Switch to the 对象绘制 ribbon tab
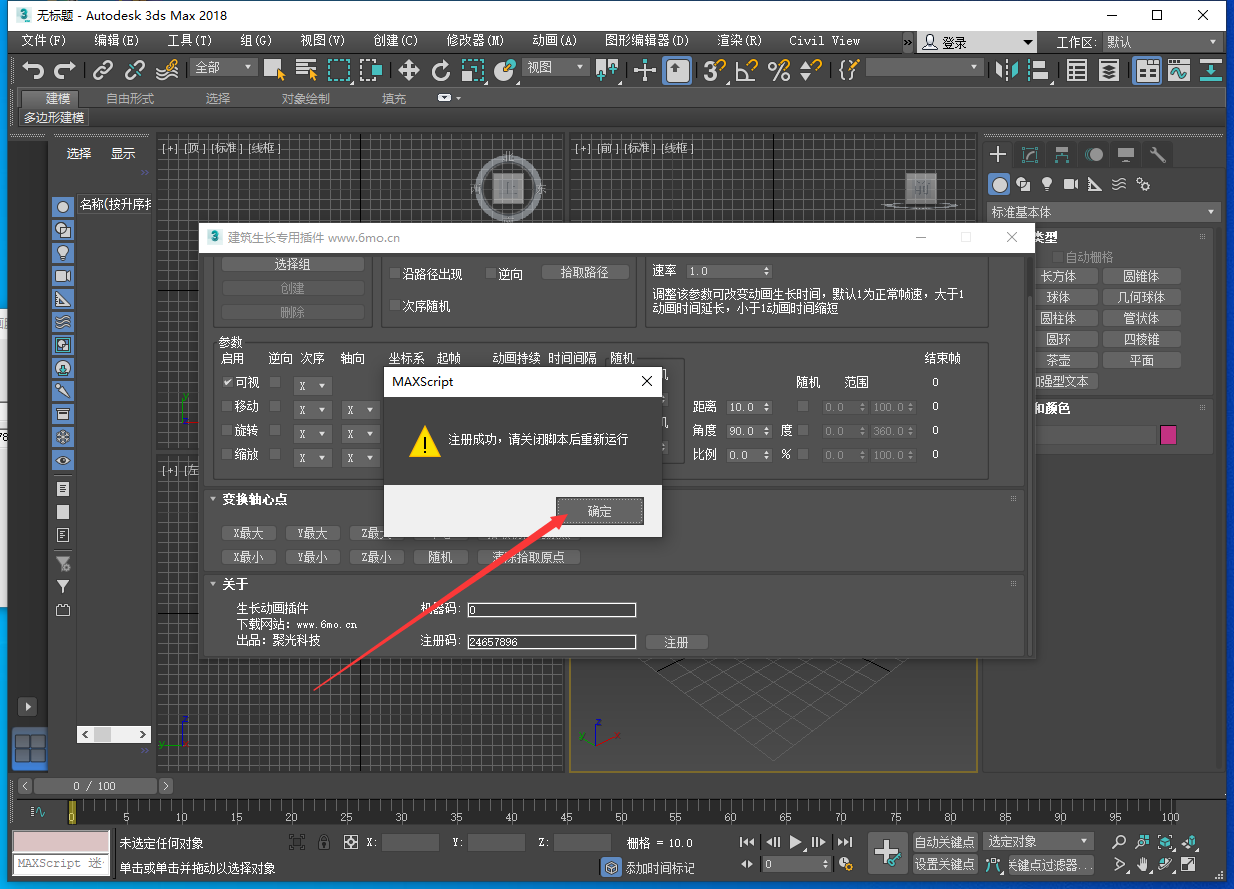 coord(305,98)
